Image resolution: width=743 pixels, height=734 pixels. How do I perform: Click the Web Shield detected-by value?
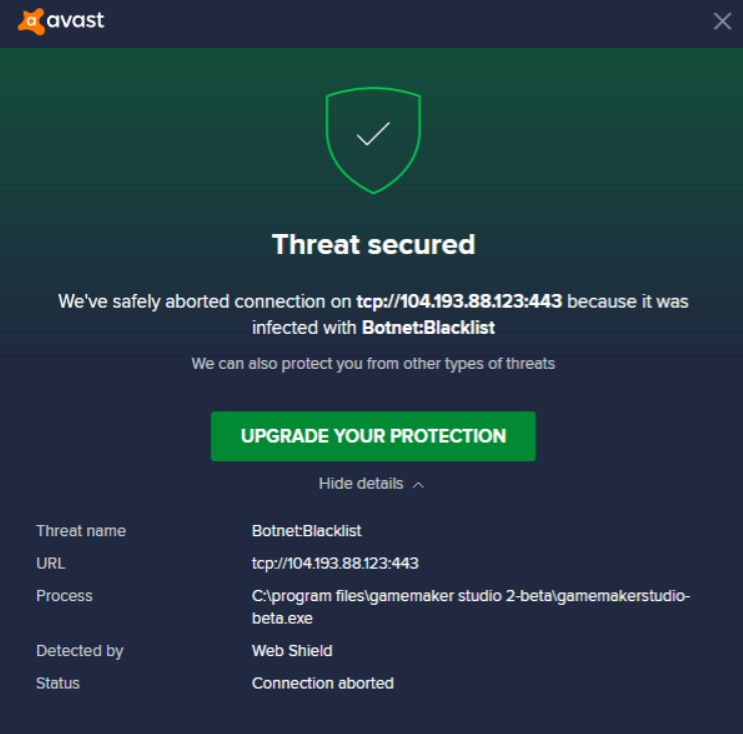tap(292, 651)
